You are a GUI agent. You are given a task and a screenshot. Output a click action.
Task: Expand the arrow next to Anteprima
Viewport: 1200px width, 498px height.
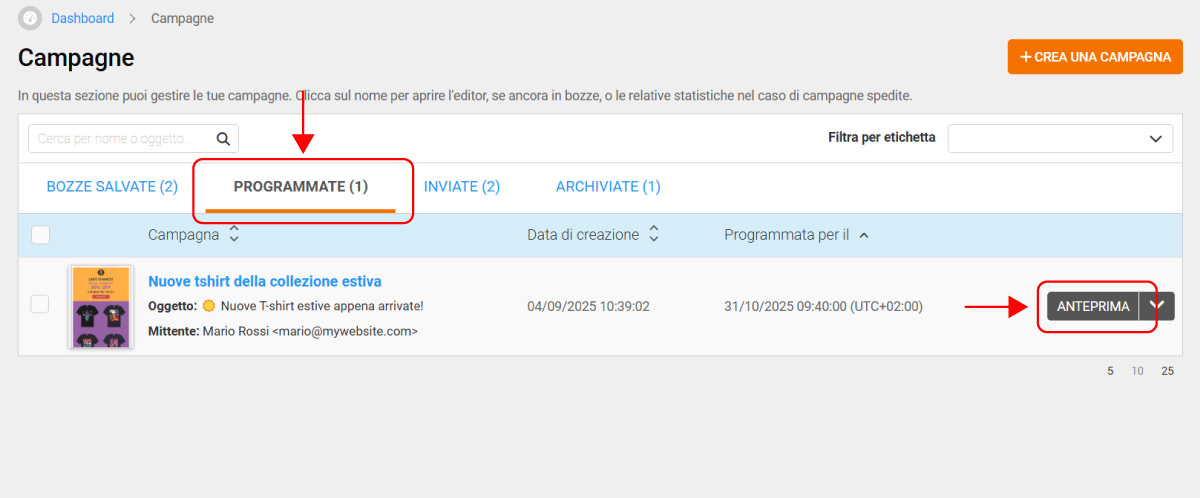point(1157,306)
